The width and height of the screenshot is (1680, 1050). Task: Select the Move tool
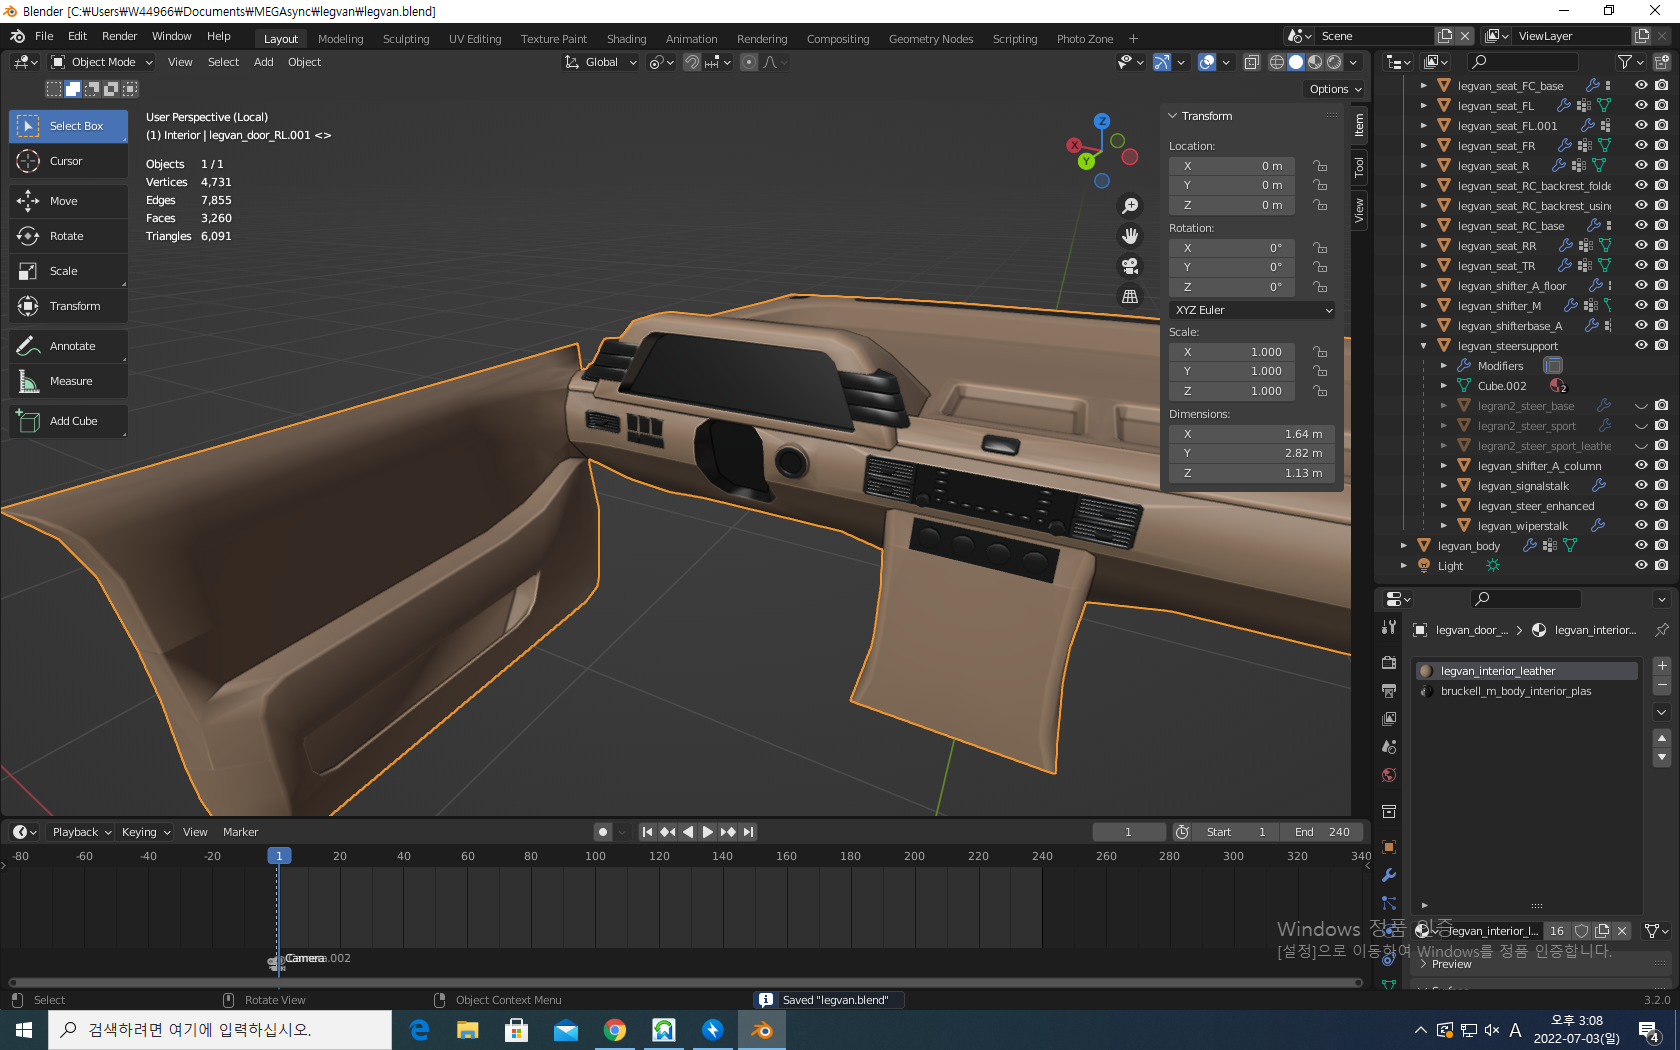(x=64, y=201)
